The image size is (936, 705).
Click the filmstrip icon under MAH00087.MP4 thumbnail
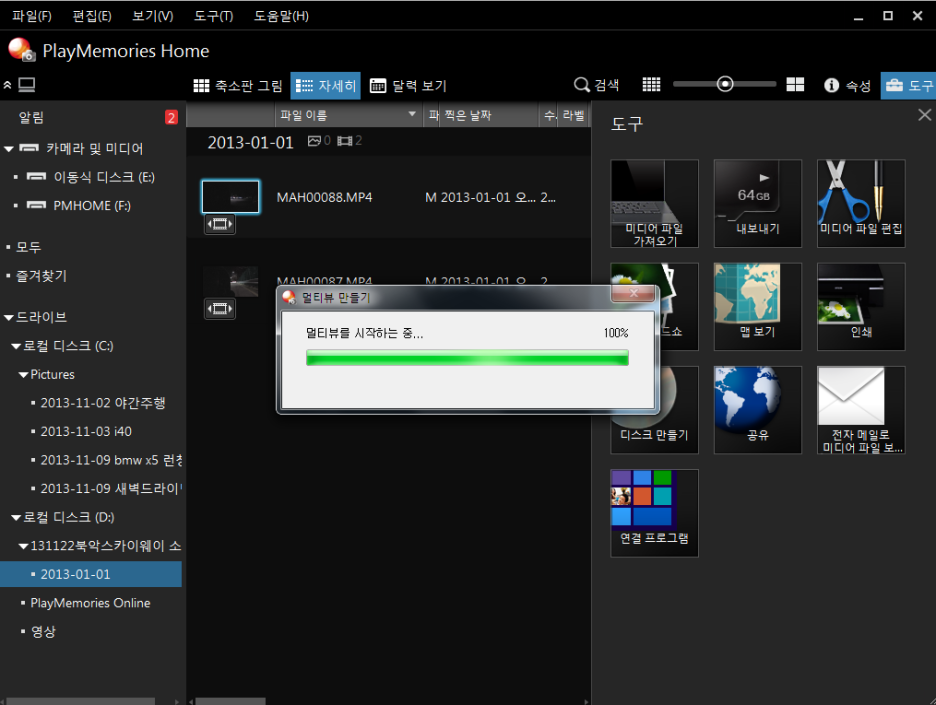219,309
